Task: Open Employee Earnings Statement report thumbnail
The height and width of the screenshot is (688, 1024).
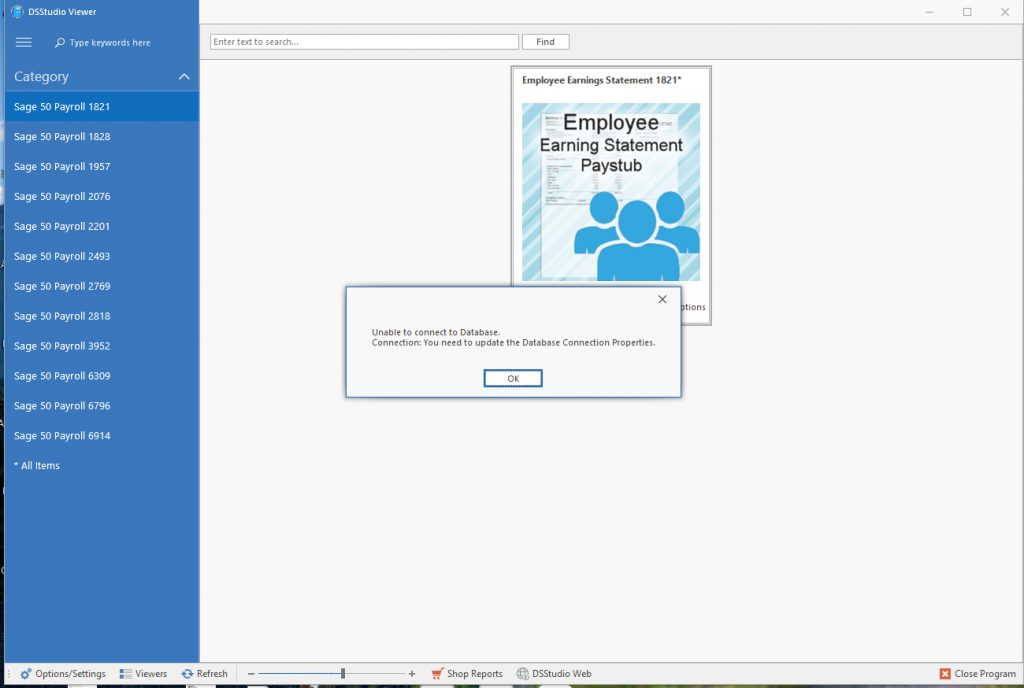Action: pyautogui.click(x=611, y=191)
